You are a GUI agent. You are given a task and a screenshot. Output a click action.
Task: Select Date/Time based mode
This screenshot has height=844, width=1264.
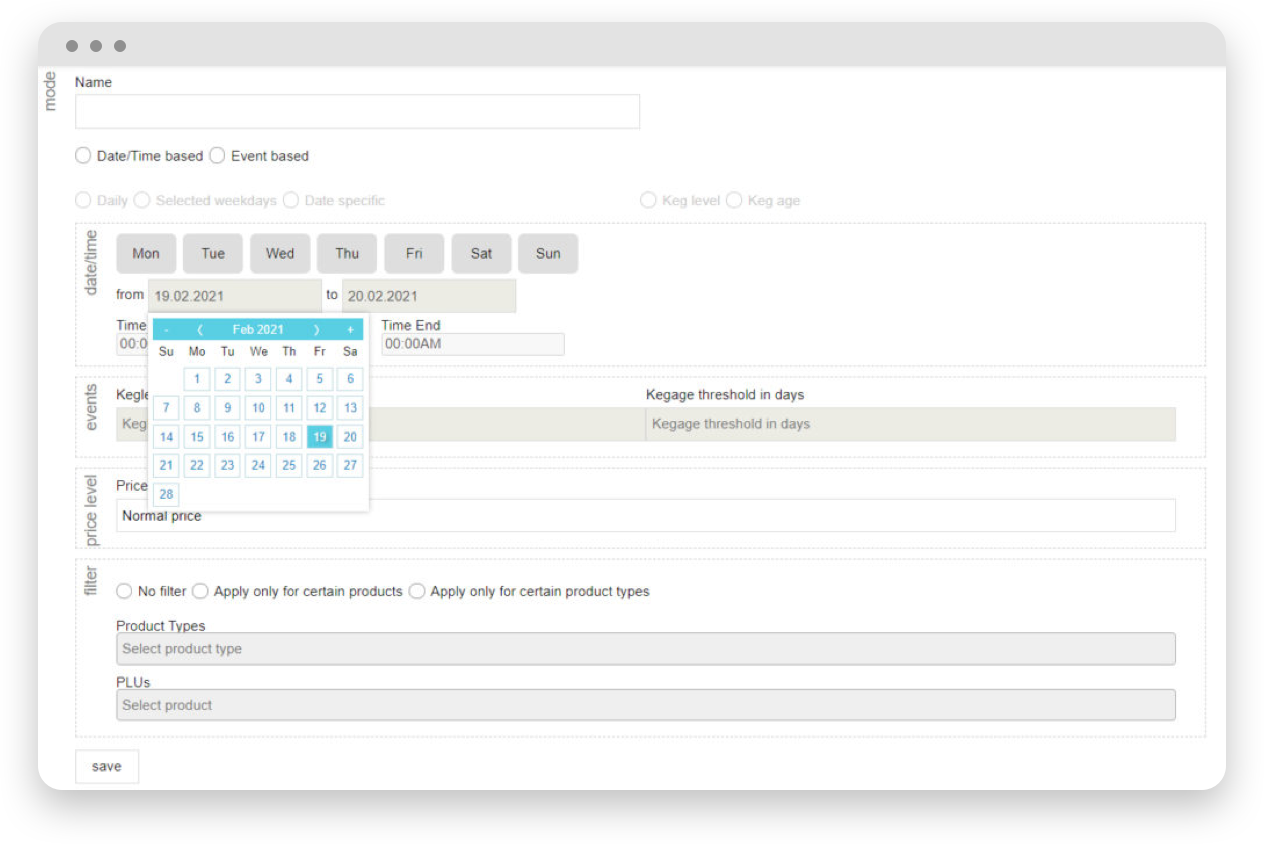[83, 156]
